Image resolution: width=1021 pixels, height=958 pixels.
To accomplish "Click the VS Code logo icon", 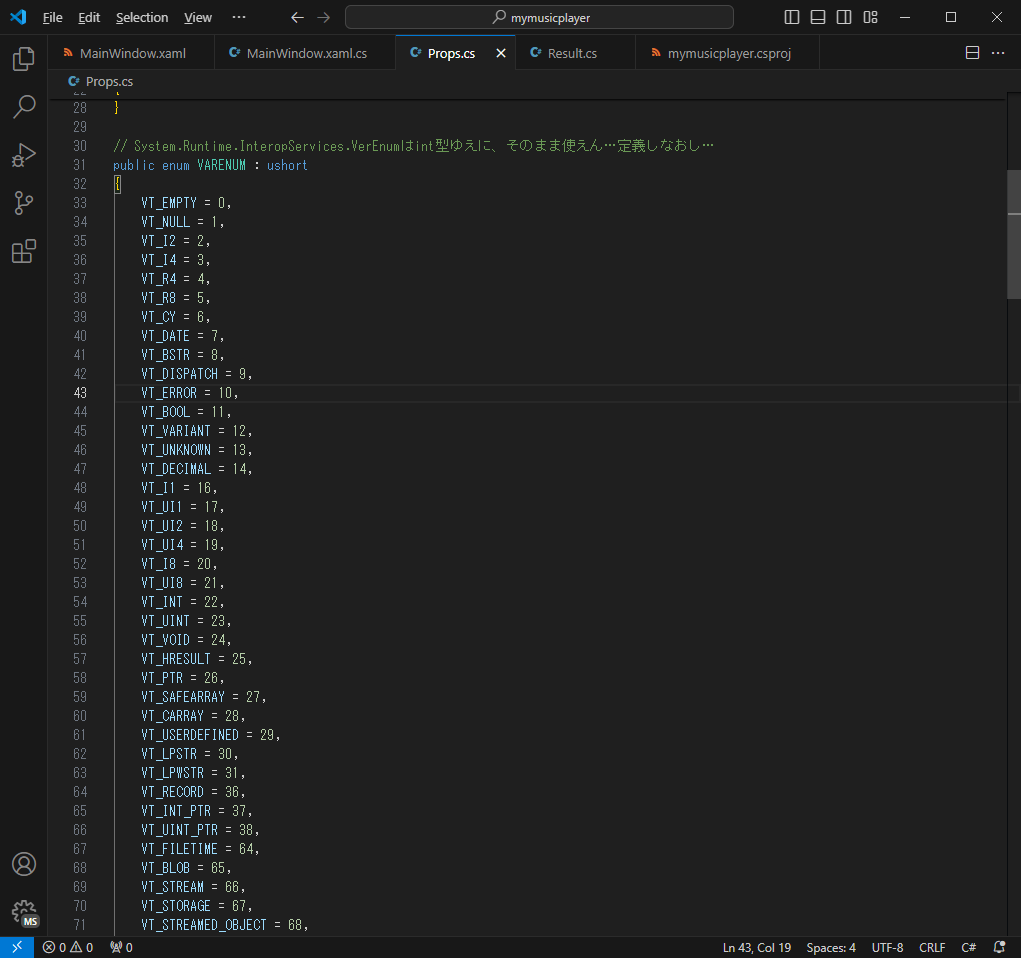I will (x=18, y=17).
